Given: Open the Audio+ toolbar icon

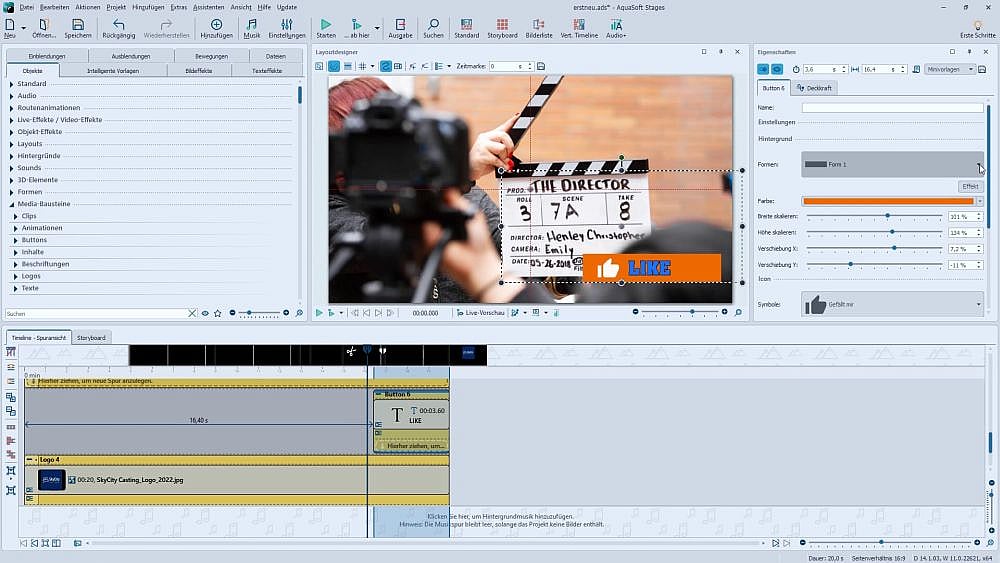Looking at the screenshot, I should [x=615, y=24].
